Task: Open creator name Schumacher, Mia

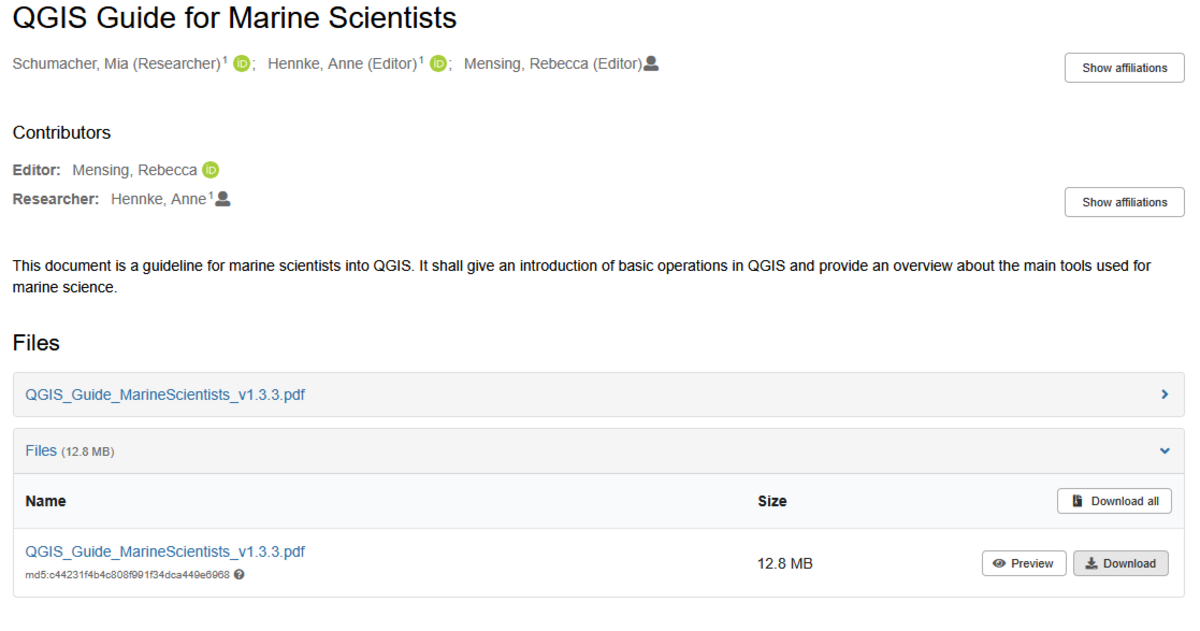Action: tap(116, 64)
